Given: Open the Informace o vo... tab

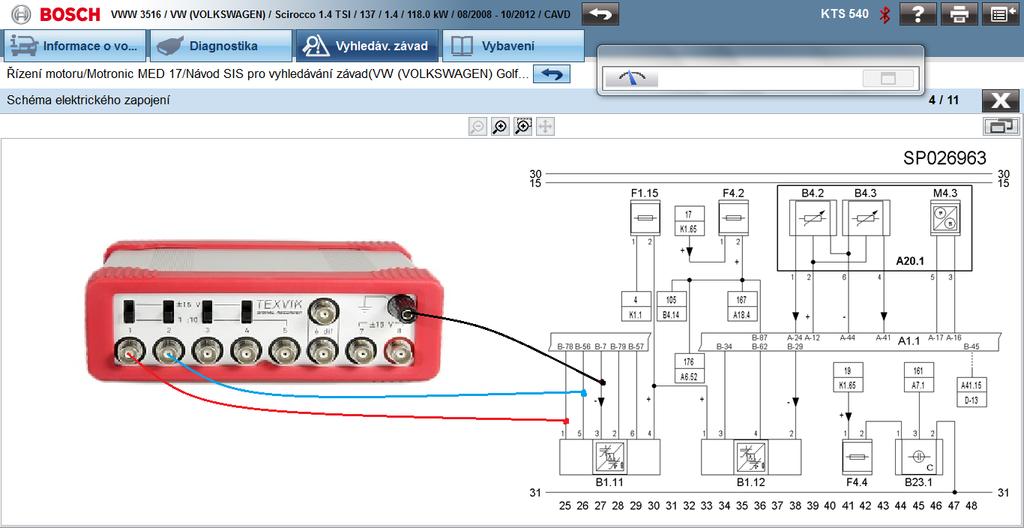Looking at the screenshot, I should [x=75, y=46].
